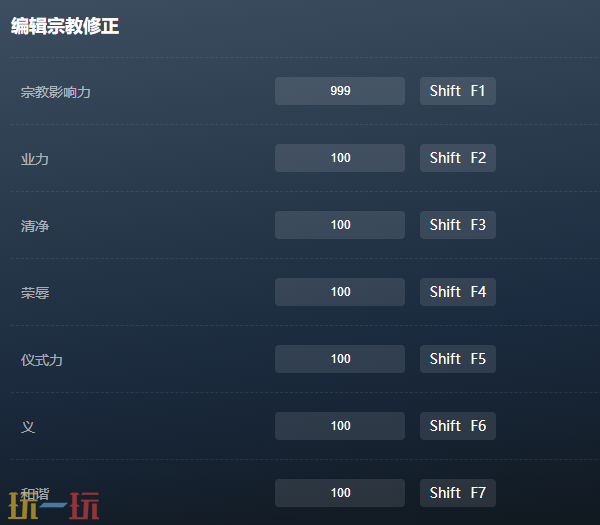Click the 宗教影响力 label

pos(55,92)
